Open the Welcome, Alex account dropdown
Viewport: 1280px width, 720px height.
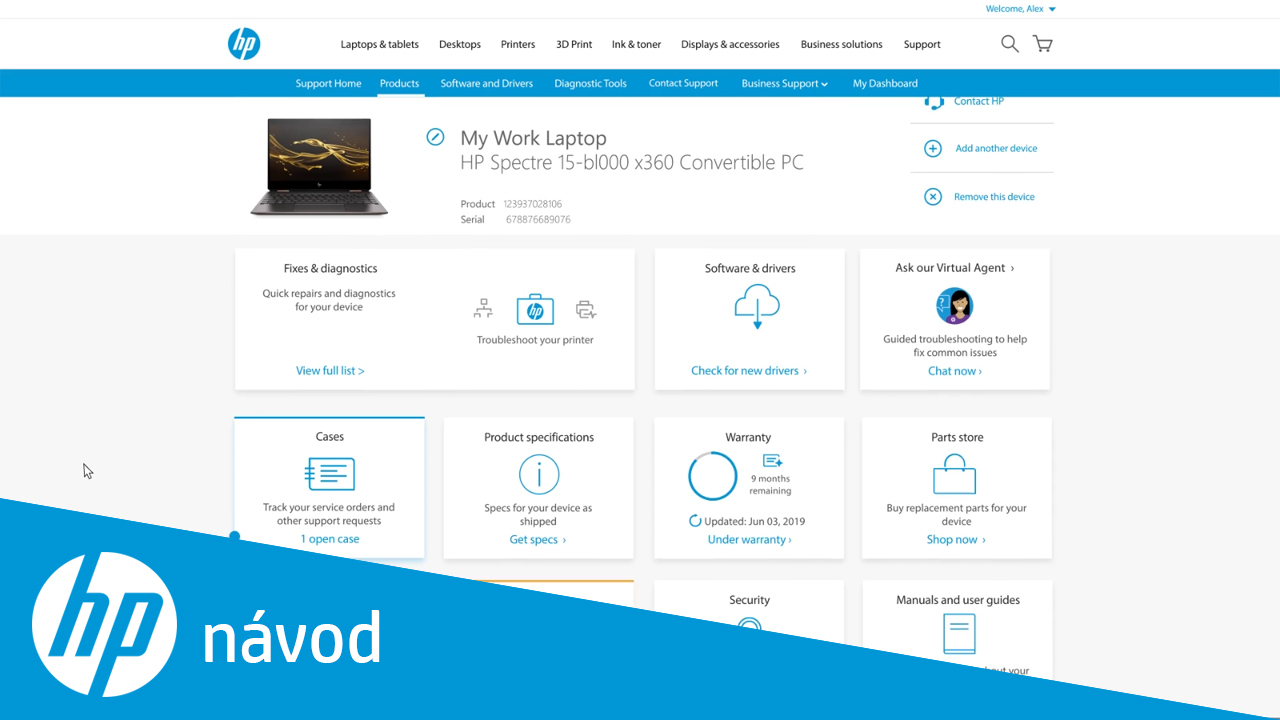pos(1020,8)
